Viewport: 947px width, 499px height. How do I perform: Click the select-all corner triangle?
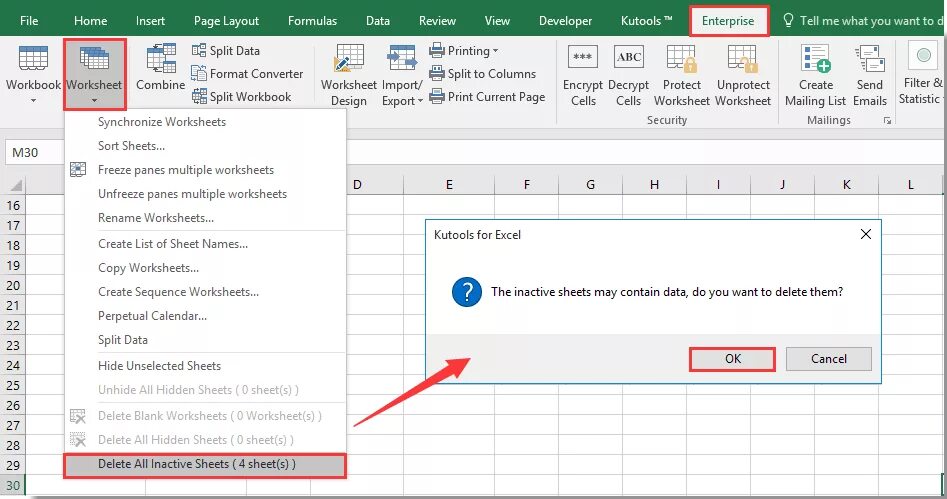click(16, 185)
